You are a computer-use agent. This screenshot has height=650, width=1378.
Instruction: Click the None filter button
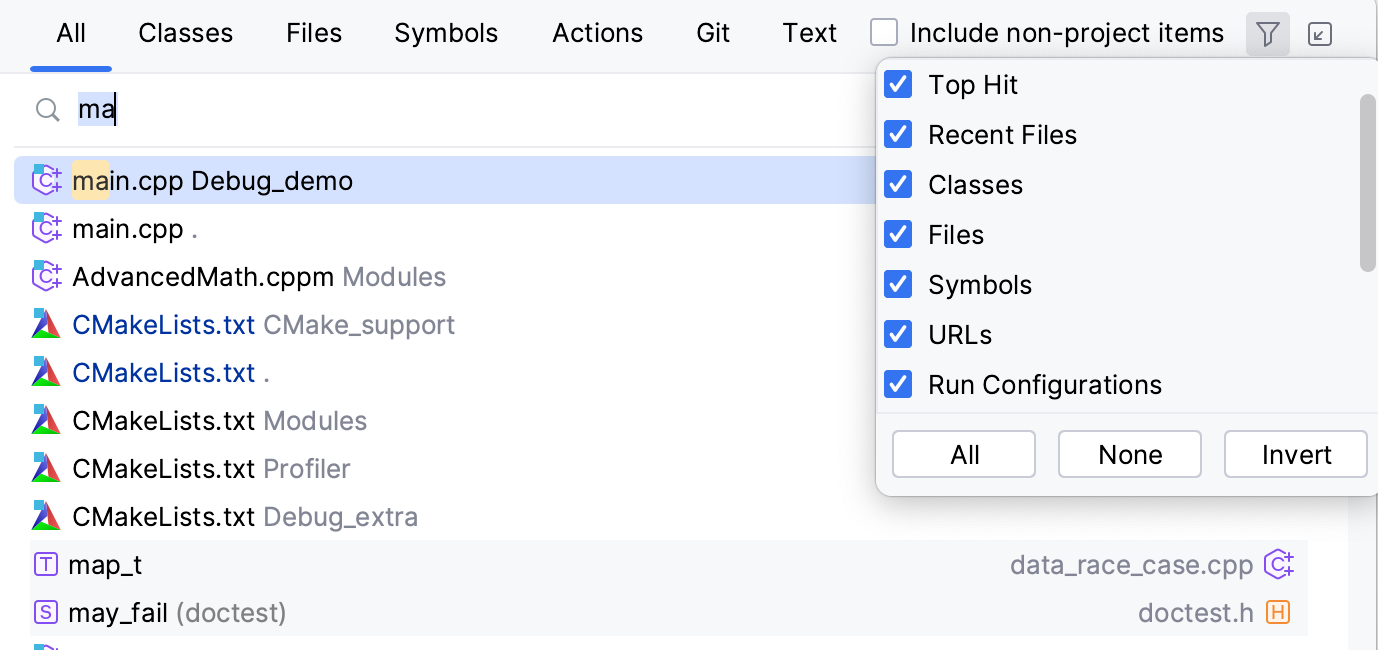coord(1129,454)
